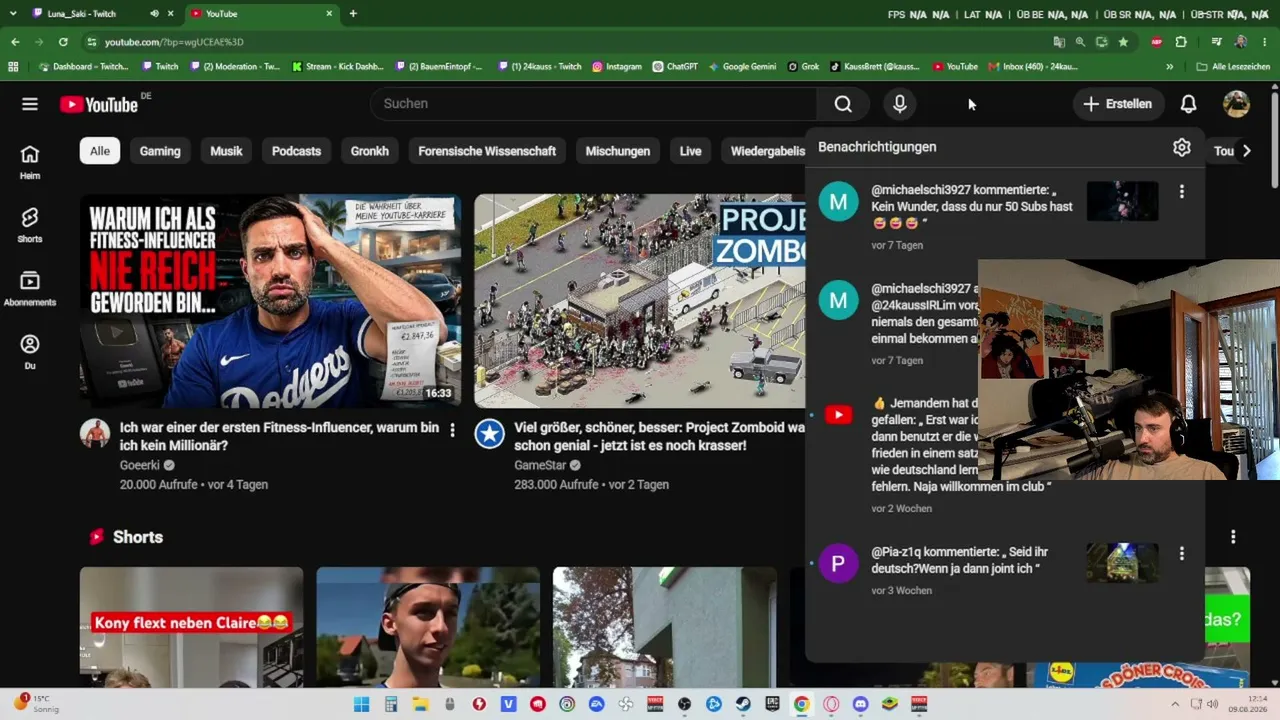Open notification settings gear
Viewport: 1280px width, 720px height.
(1182, 147)
